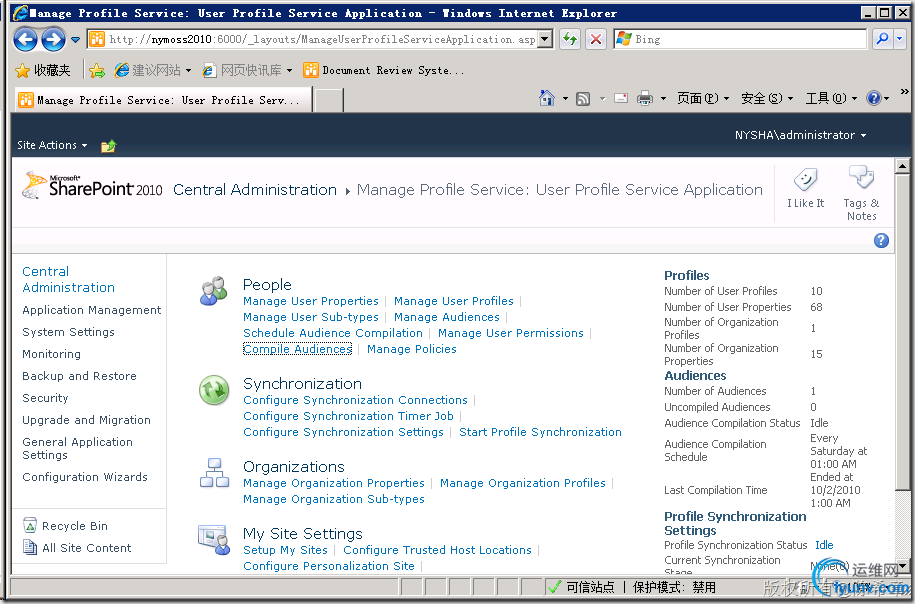Open the 页面(P) menu
Image resolution: width=915 pixels, height=604 pixels.
(x=703, y=98)
